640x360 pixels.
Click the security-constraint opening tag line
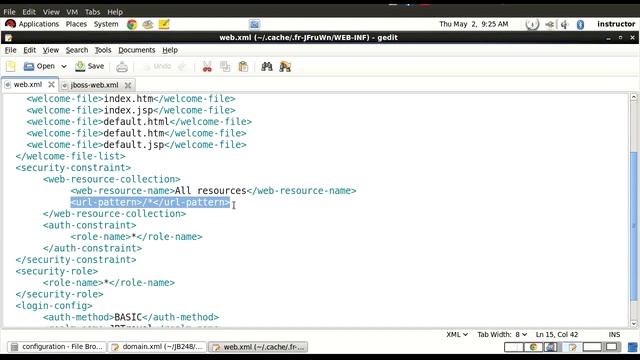73,168
